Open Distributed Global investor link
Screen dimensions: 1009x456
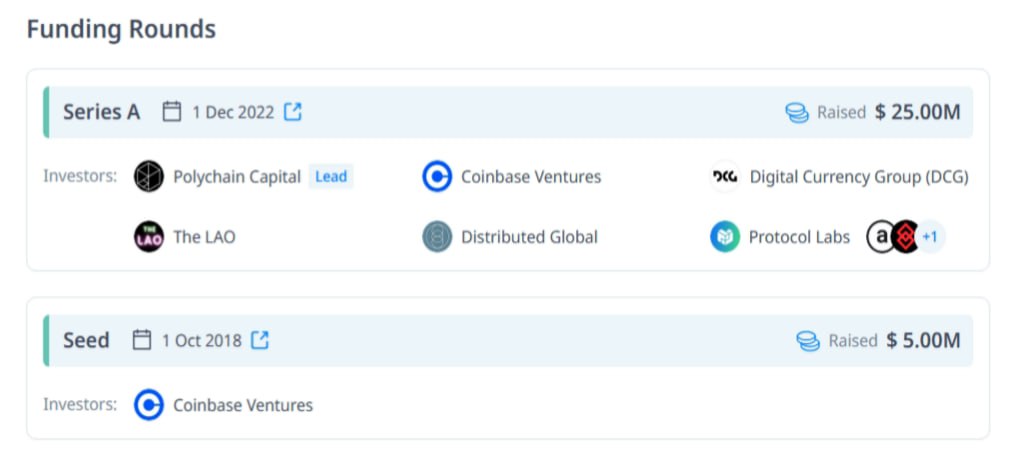click(530, 237)
